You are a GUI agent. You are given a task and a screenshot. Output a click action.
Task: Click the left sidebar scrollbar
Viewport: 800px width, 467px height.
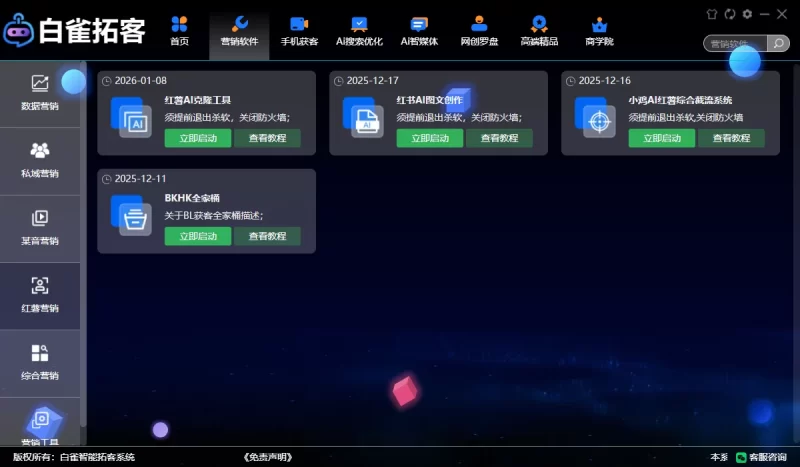tap(83, 245)
